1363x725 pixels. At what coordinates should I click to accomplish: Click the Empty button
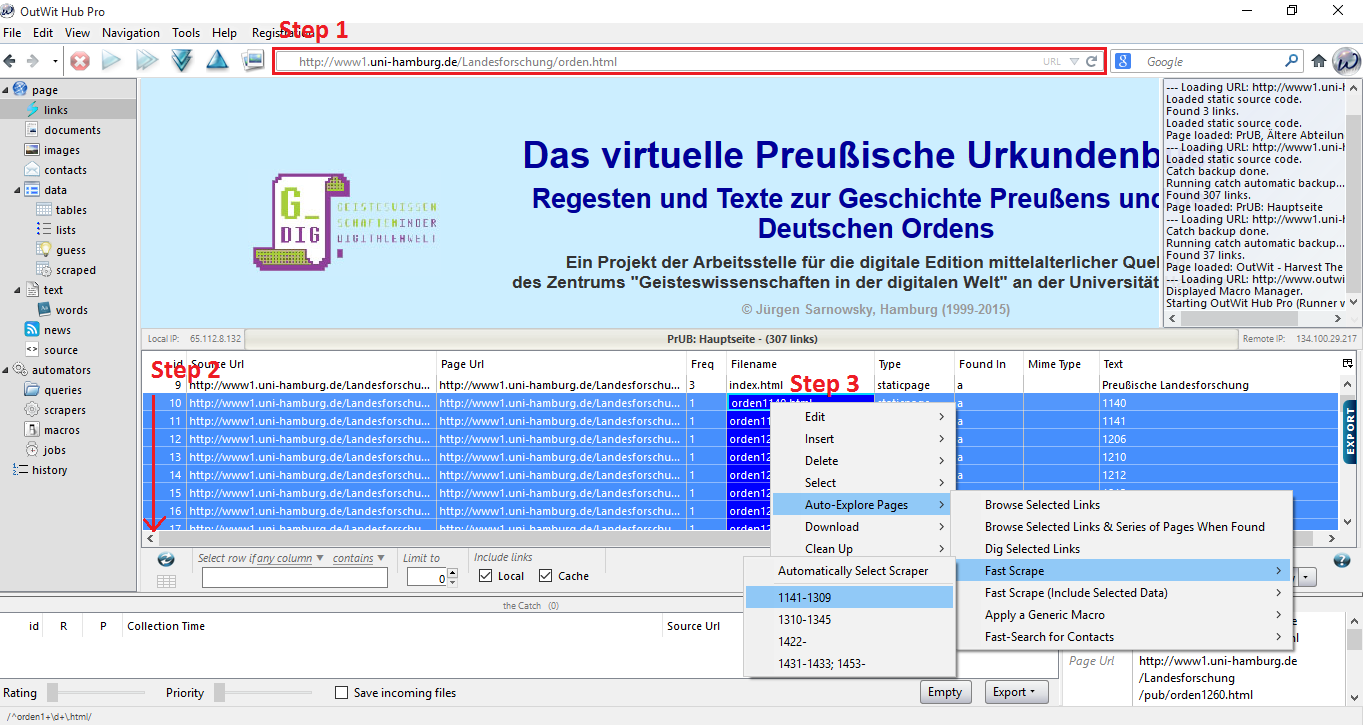pos(945,692)
